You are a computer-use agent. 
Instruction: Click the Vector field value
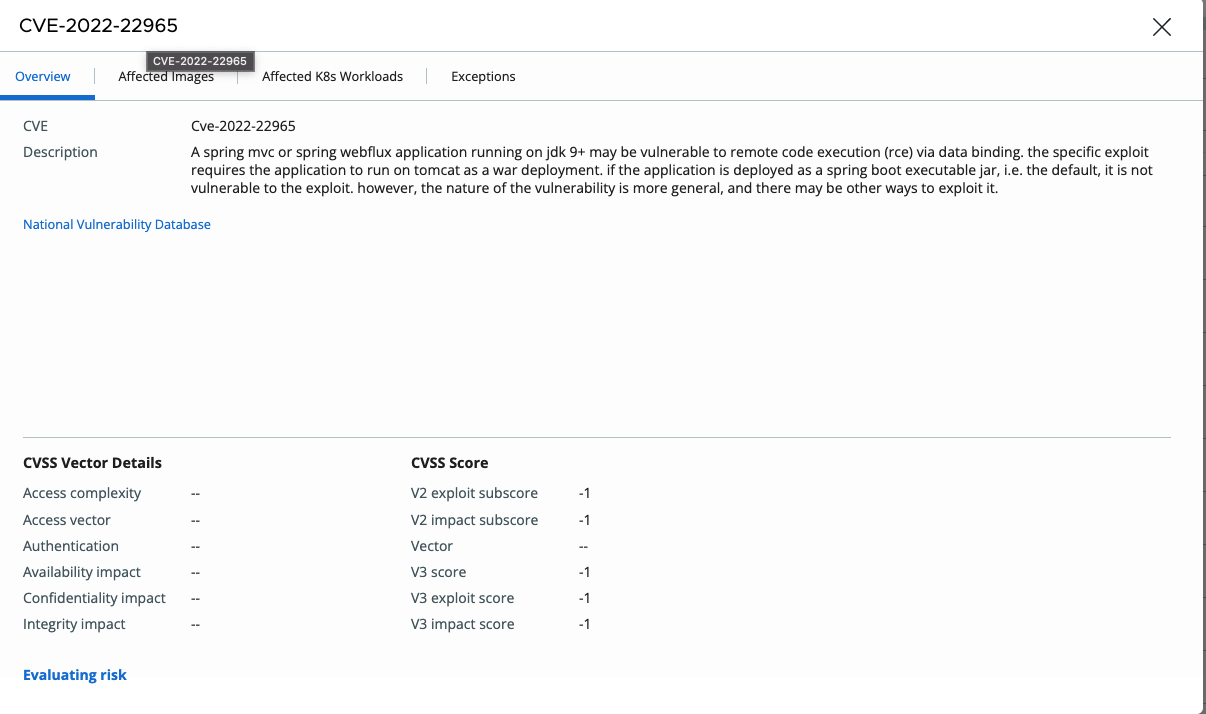tap(582, 546)
